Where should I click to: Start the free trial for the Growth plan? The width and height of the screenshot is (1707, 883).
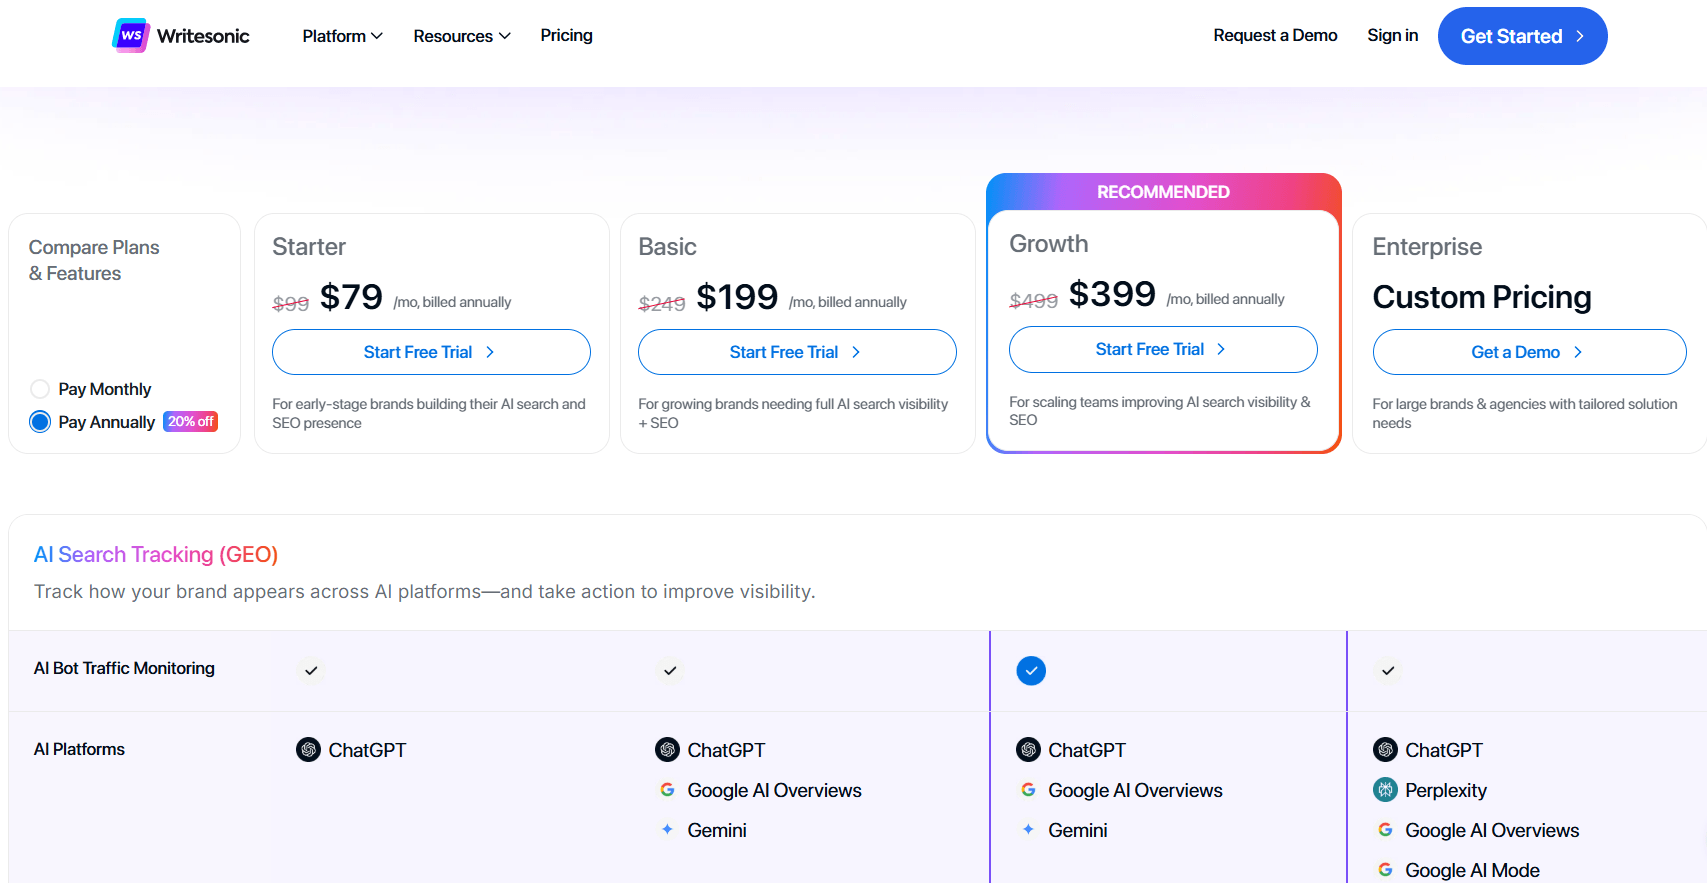pyautogui.click(x=1163, y=349)
